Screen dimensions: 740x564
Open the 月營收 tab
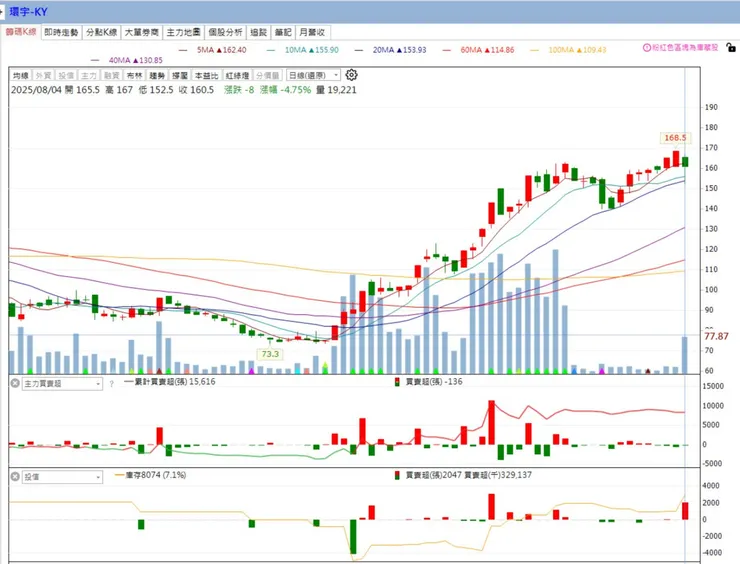(x=312, y=32)
